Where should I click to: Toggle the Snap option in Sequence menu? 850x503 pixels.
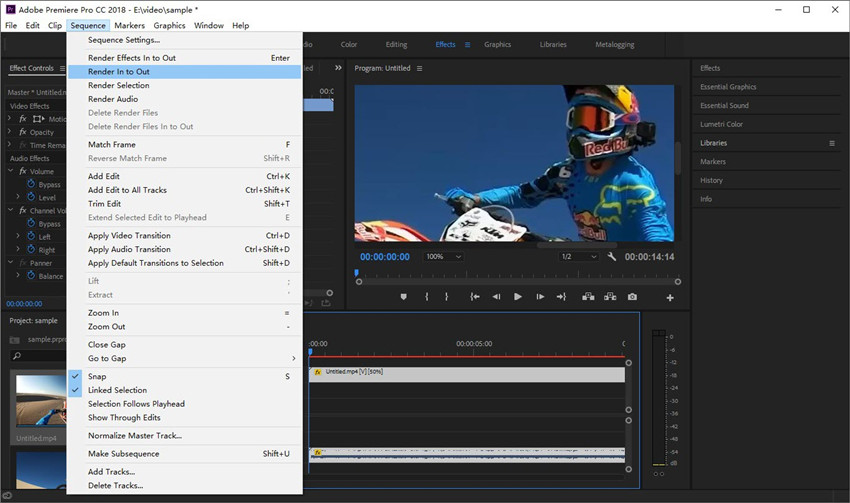point(97,377)
